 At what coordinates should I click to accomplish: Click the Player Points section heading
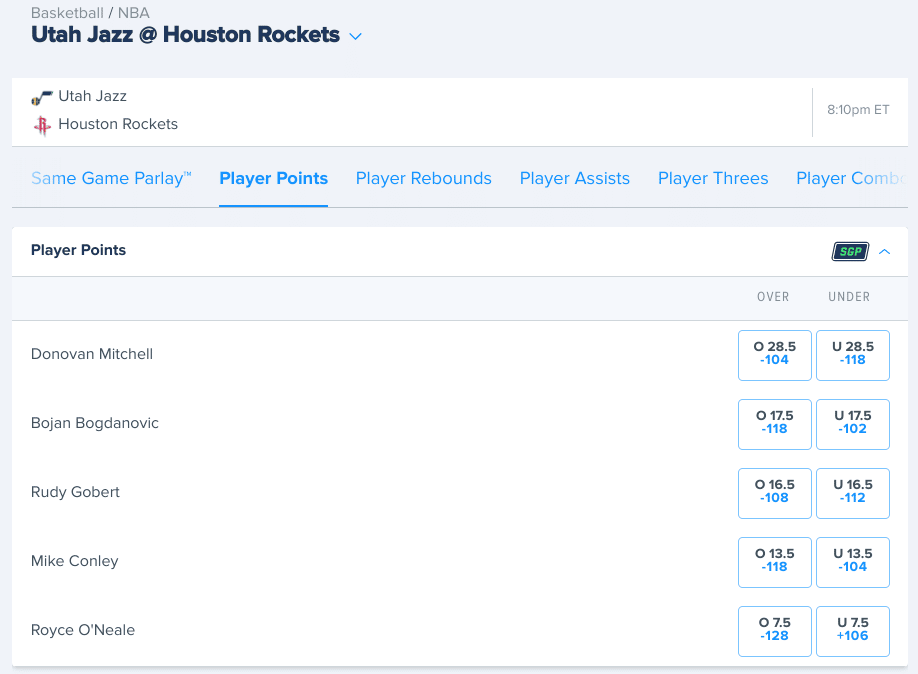(x=78, y=250)
